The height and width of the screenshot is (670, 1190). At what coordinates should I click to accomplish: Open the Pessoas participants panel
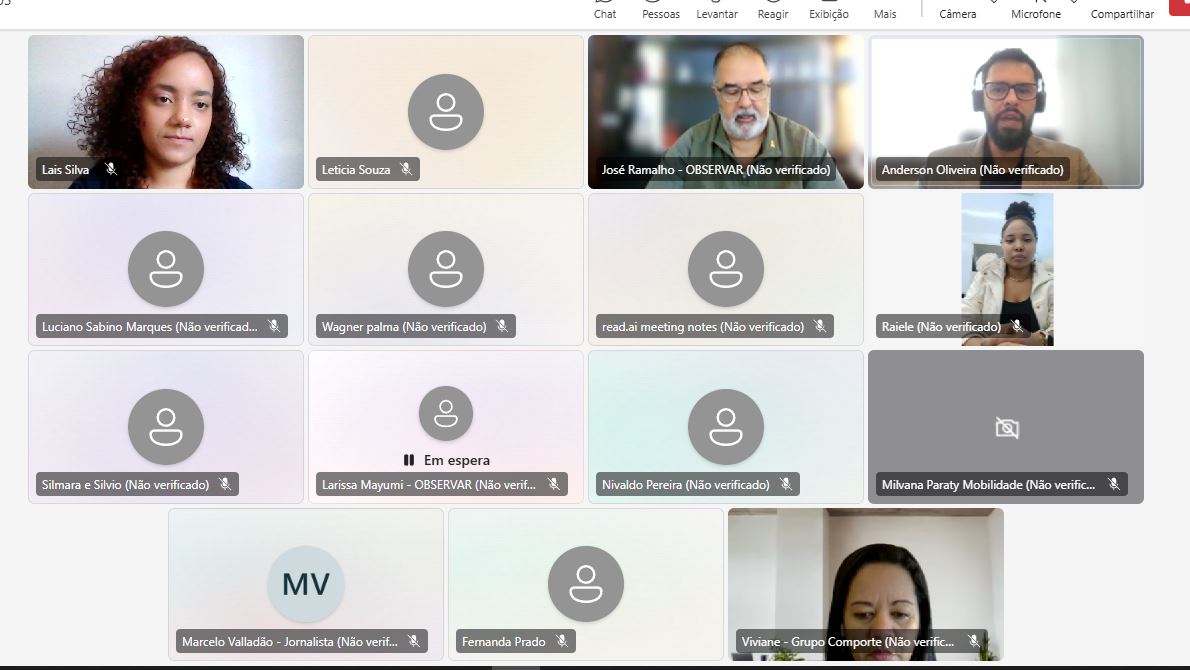click(x=661, y=11)
